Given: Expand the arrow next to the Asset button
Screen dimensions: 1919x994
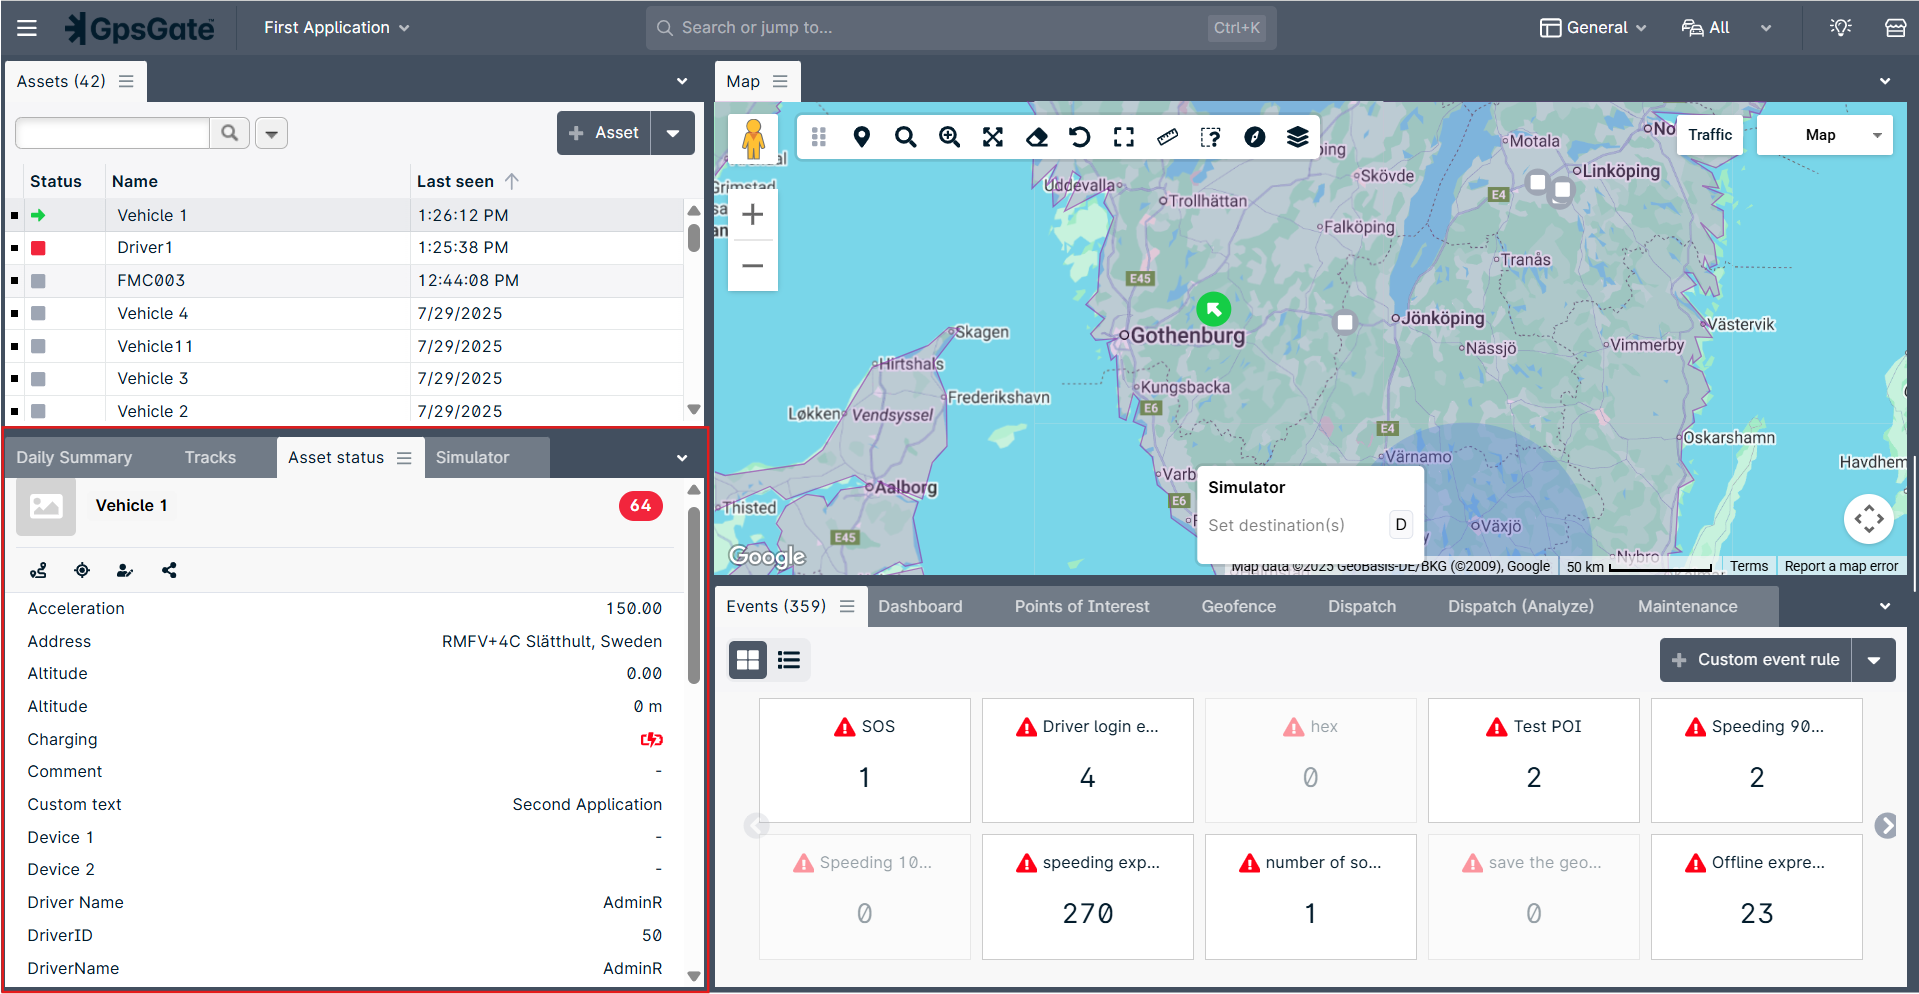Looking at the screenshot, I should 673,132.
